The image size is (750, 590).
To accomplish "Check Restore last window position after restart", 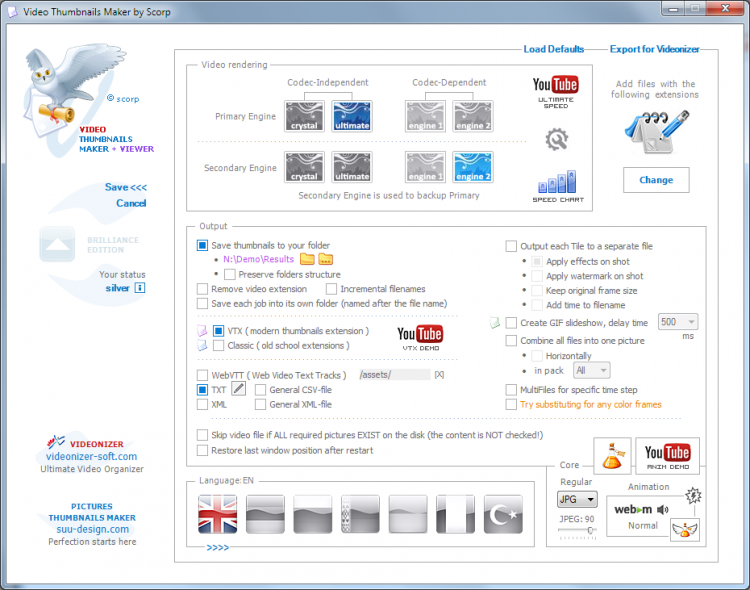I will click(202, 450).
